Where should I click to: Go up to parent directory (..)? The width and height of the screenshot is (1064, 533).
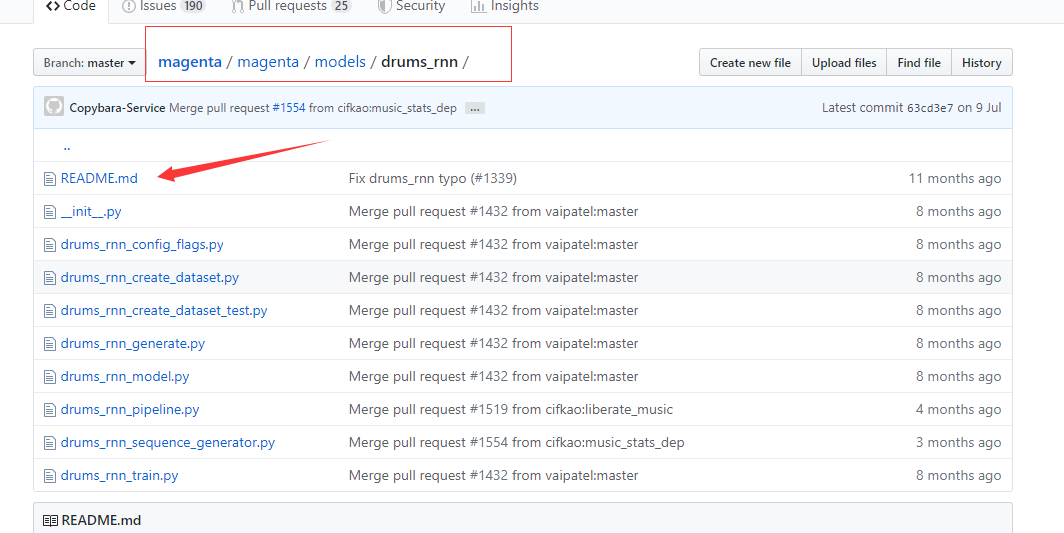(x=66, y=146)
